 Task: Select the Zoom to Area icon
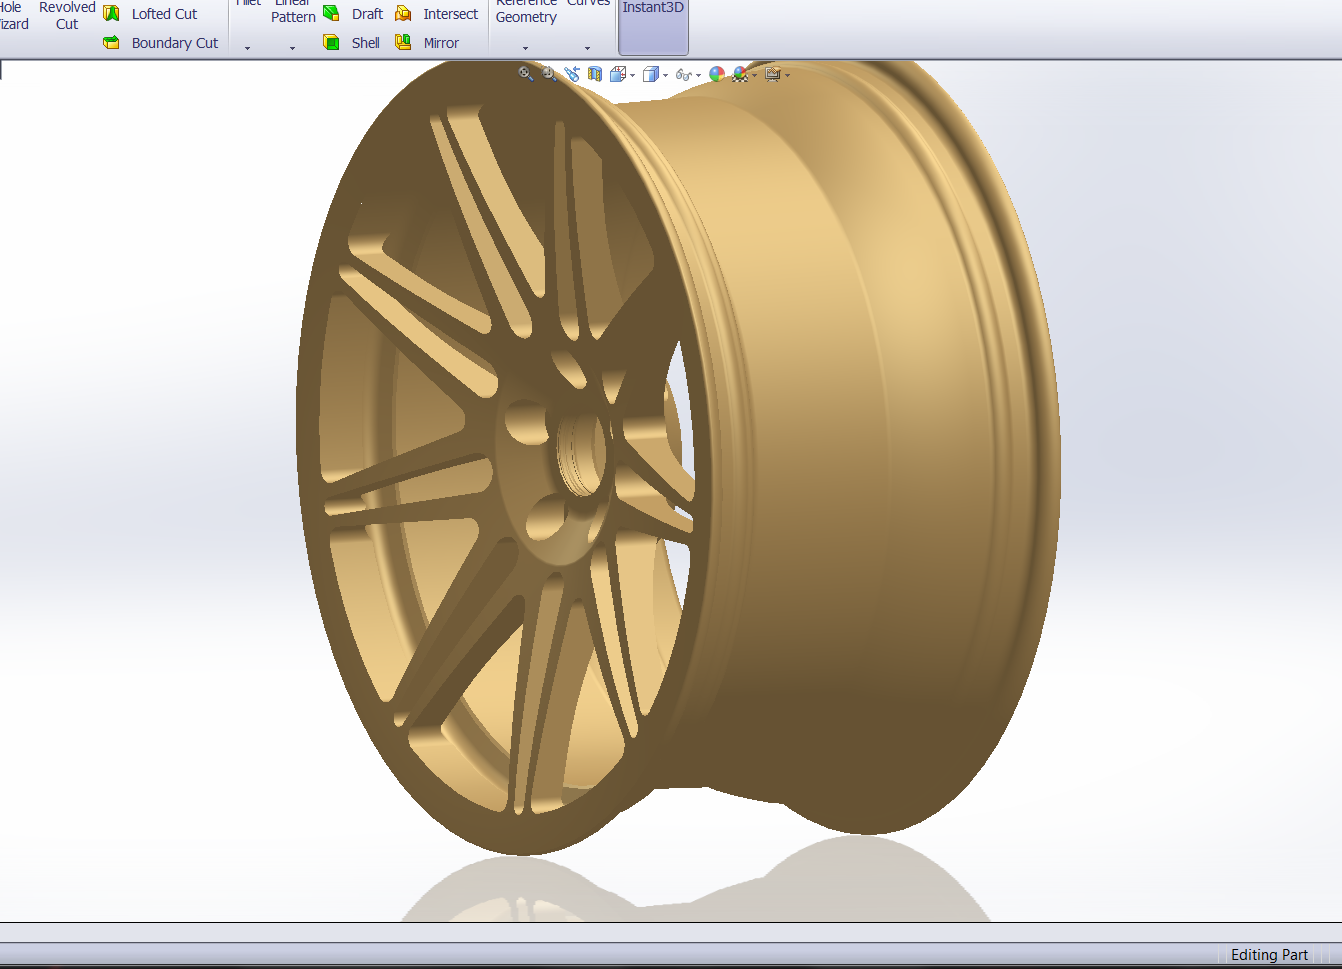pyautogui.click(x=549, y=74)
